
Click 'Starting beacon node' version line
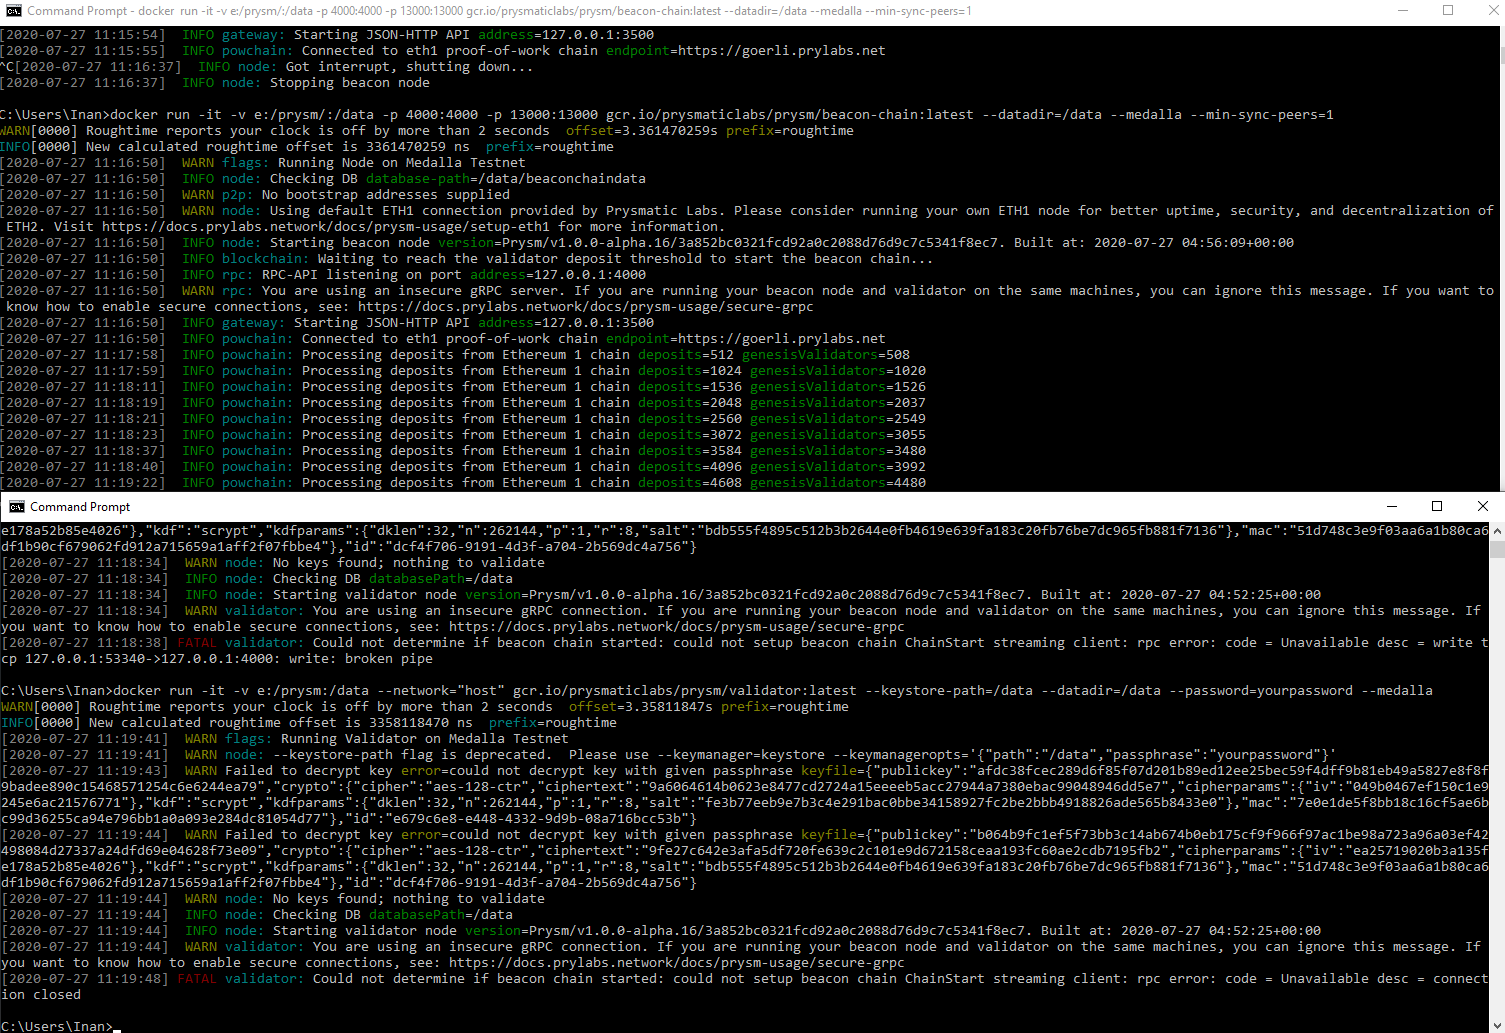[x=647, y=243]
